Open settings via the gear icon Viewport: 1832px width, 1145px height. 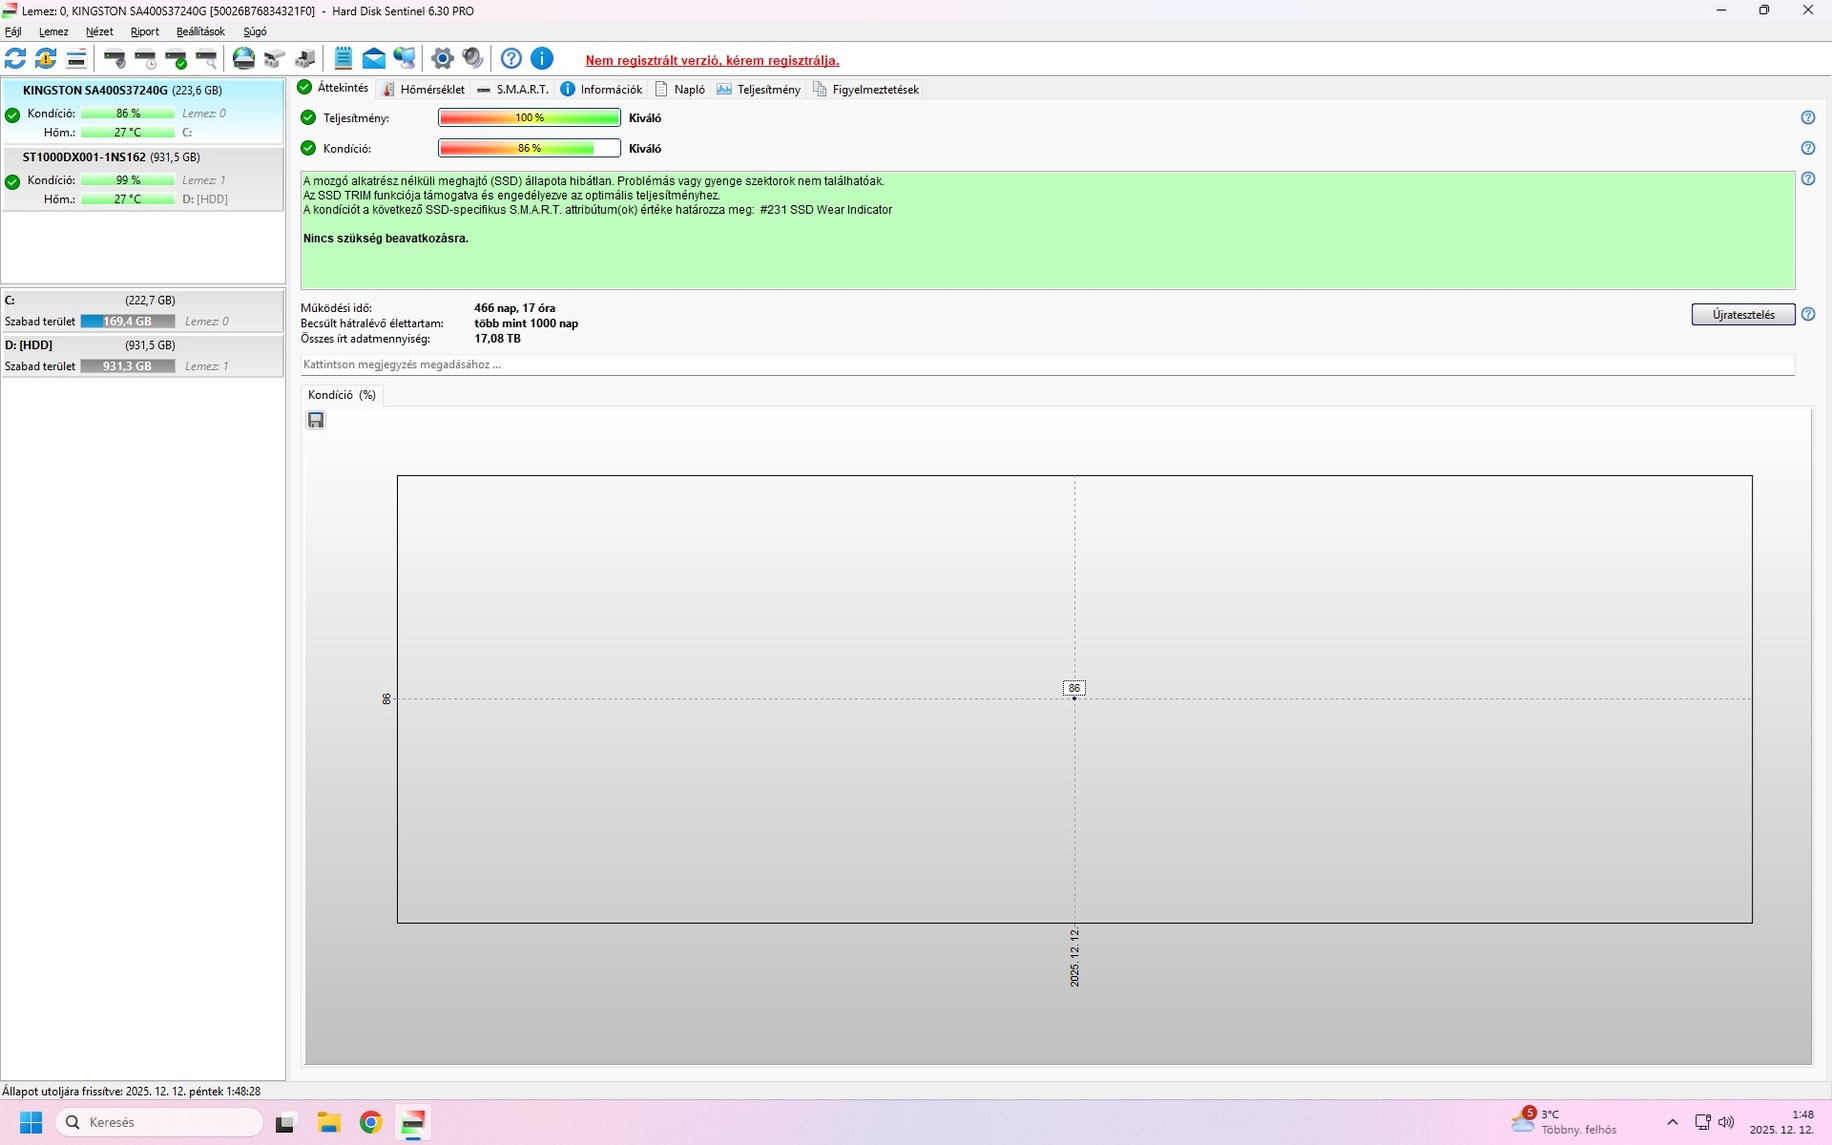[x=442, y=58]
